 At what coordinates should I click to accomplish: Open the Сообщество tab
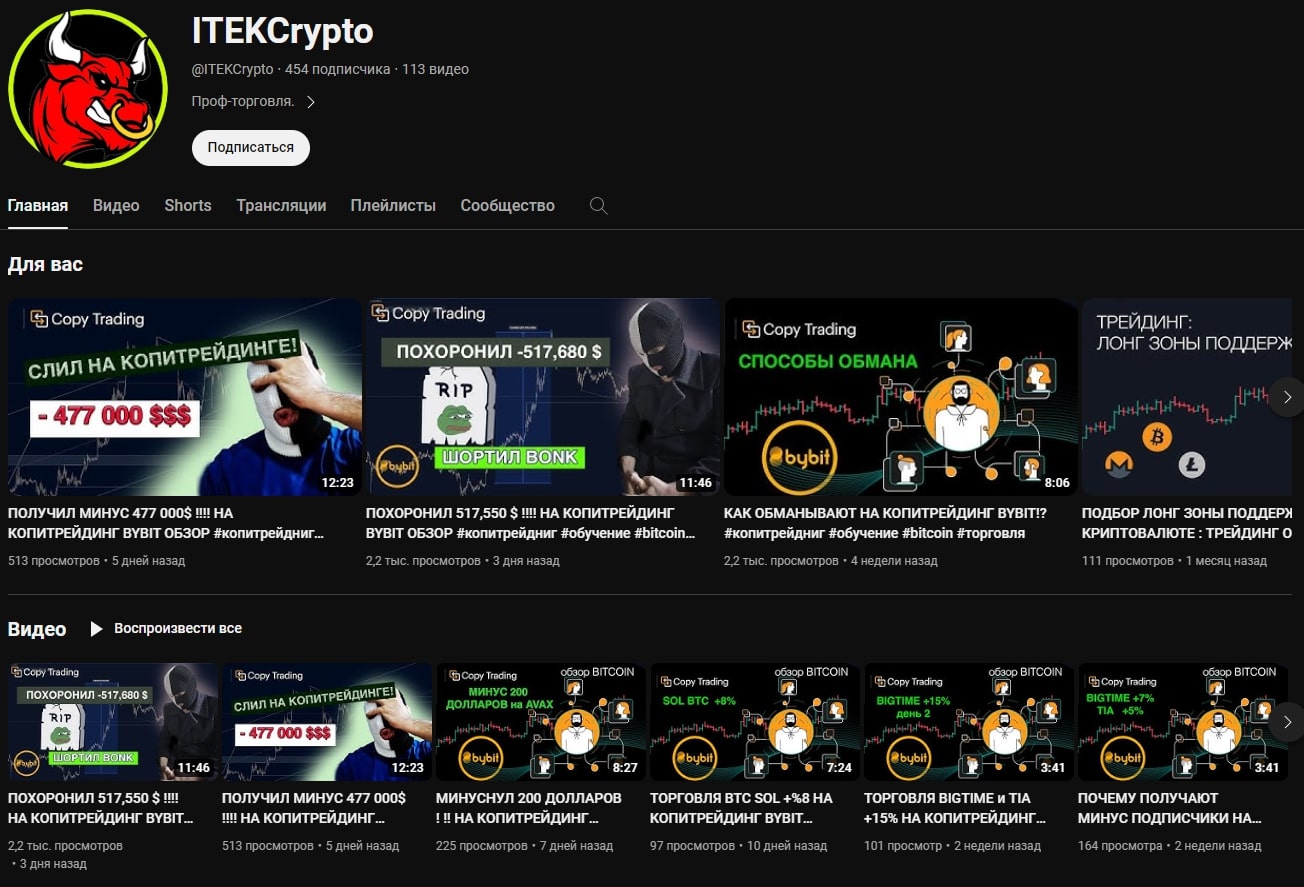coord(507,205)
